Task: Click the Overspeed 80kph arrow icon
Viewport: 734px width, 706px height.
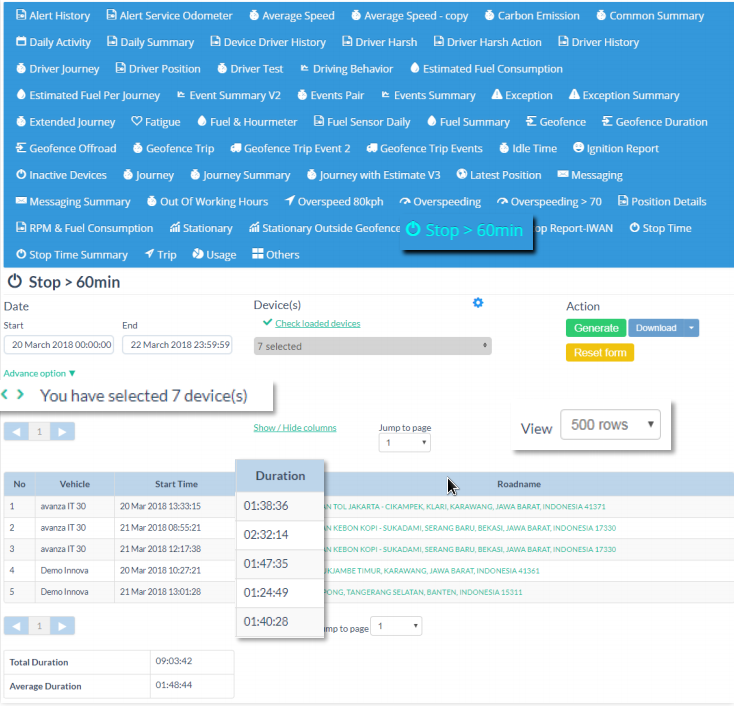Action: [x=290, y=201]
